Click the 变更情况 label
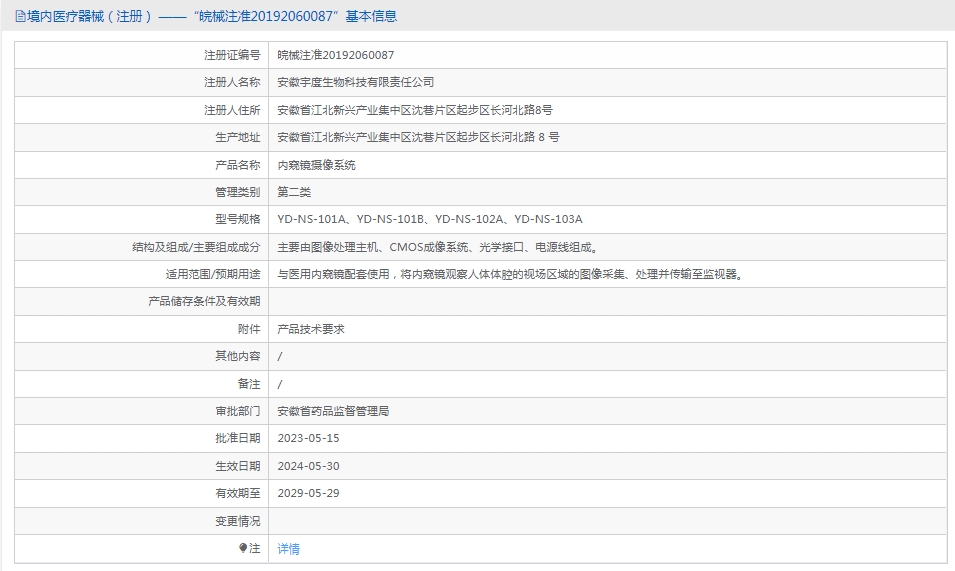The image size is (955, 571). coord(238,521)
